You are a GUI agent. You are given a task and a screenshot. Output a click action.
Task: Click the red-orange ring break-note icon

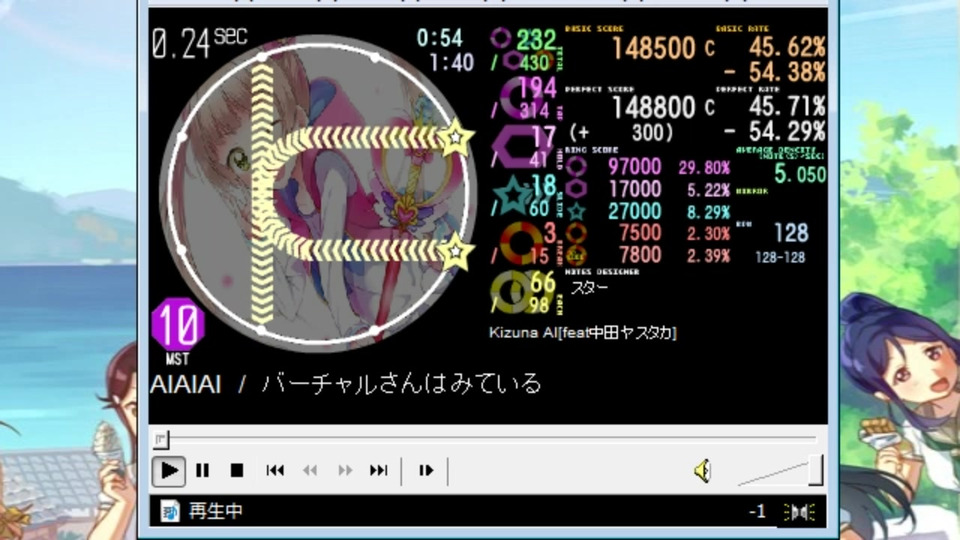(520, 244)
